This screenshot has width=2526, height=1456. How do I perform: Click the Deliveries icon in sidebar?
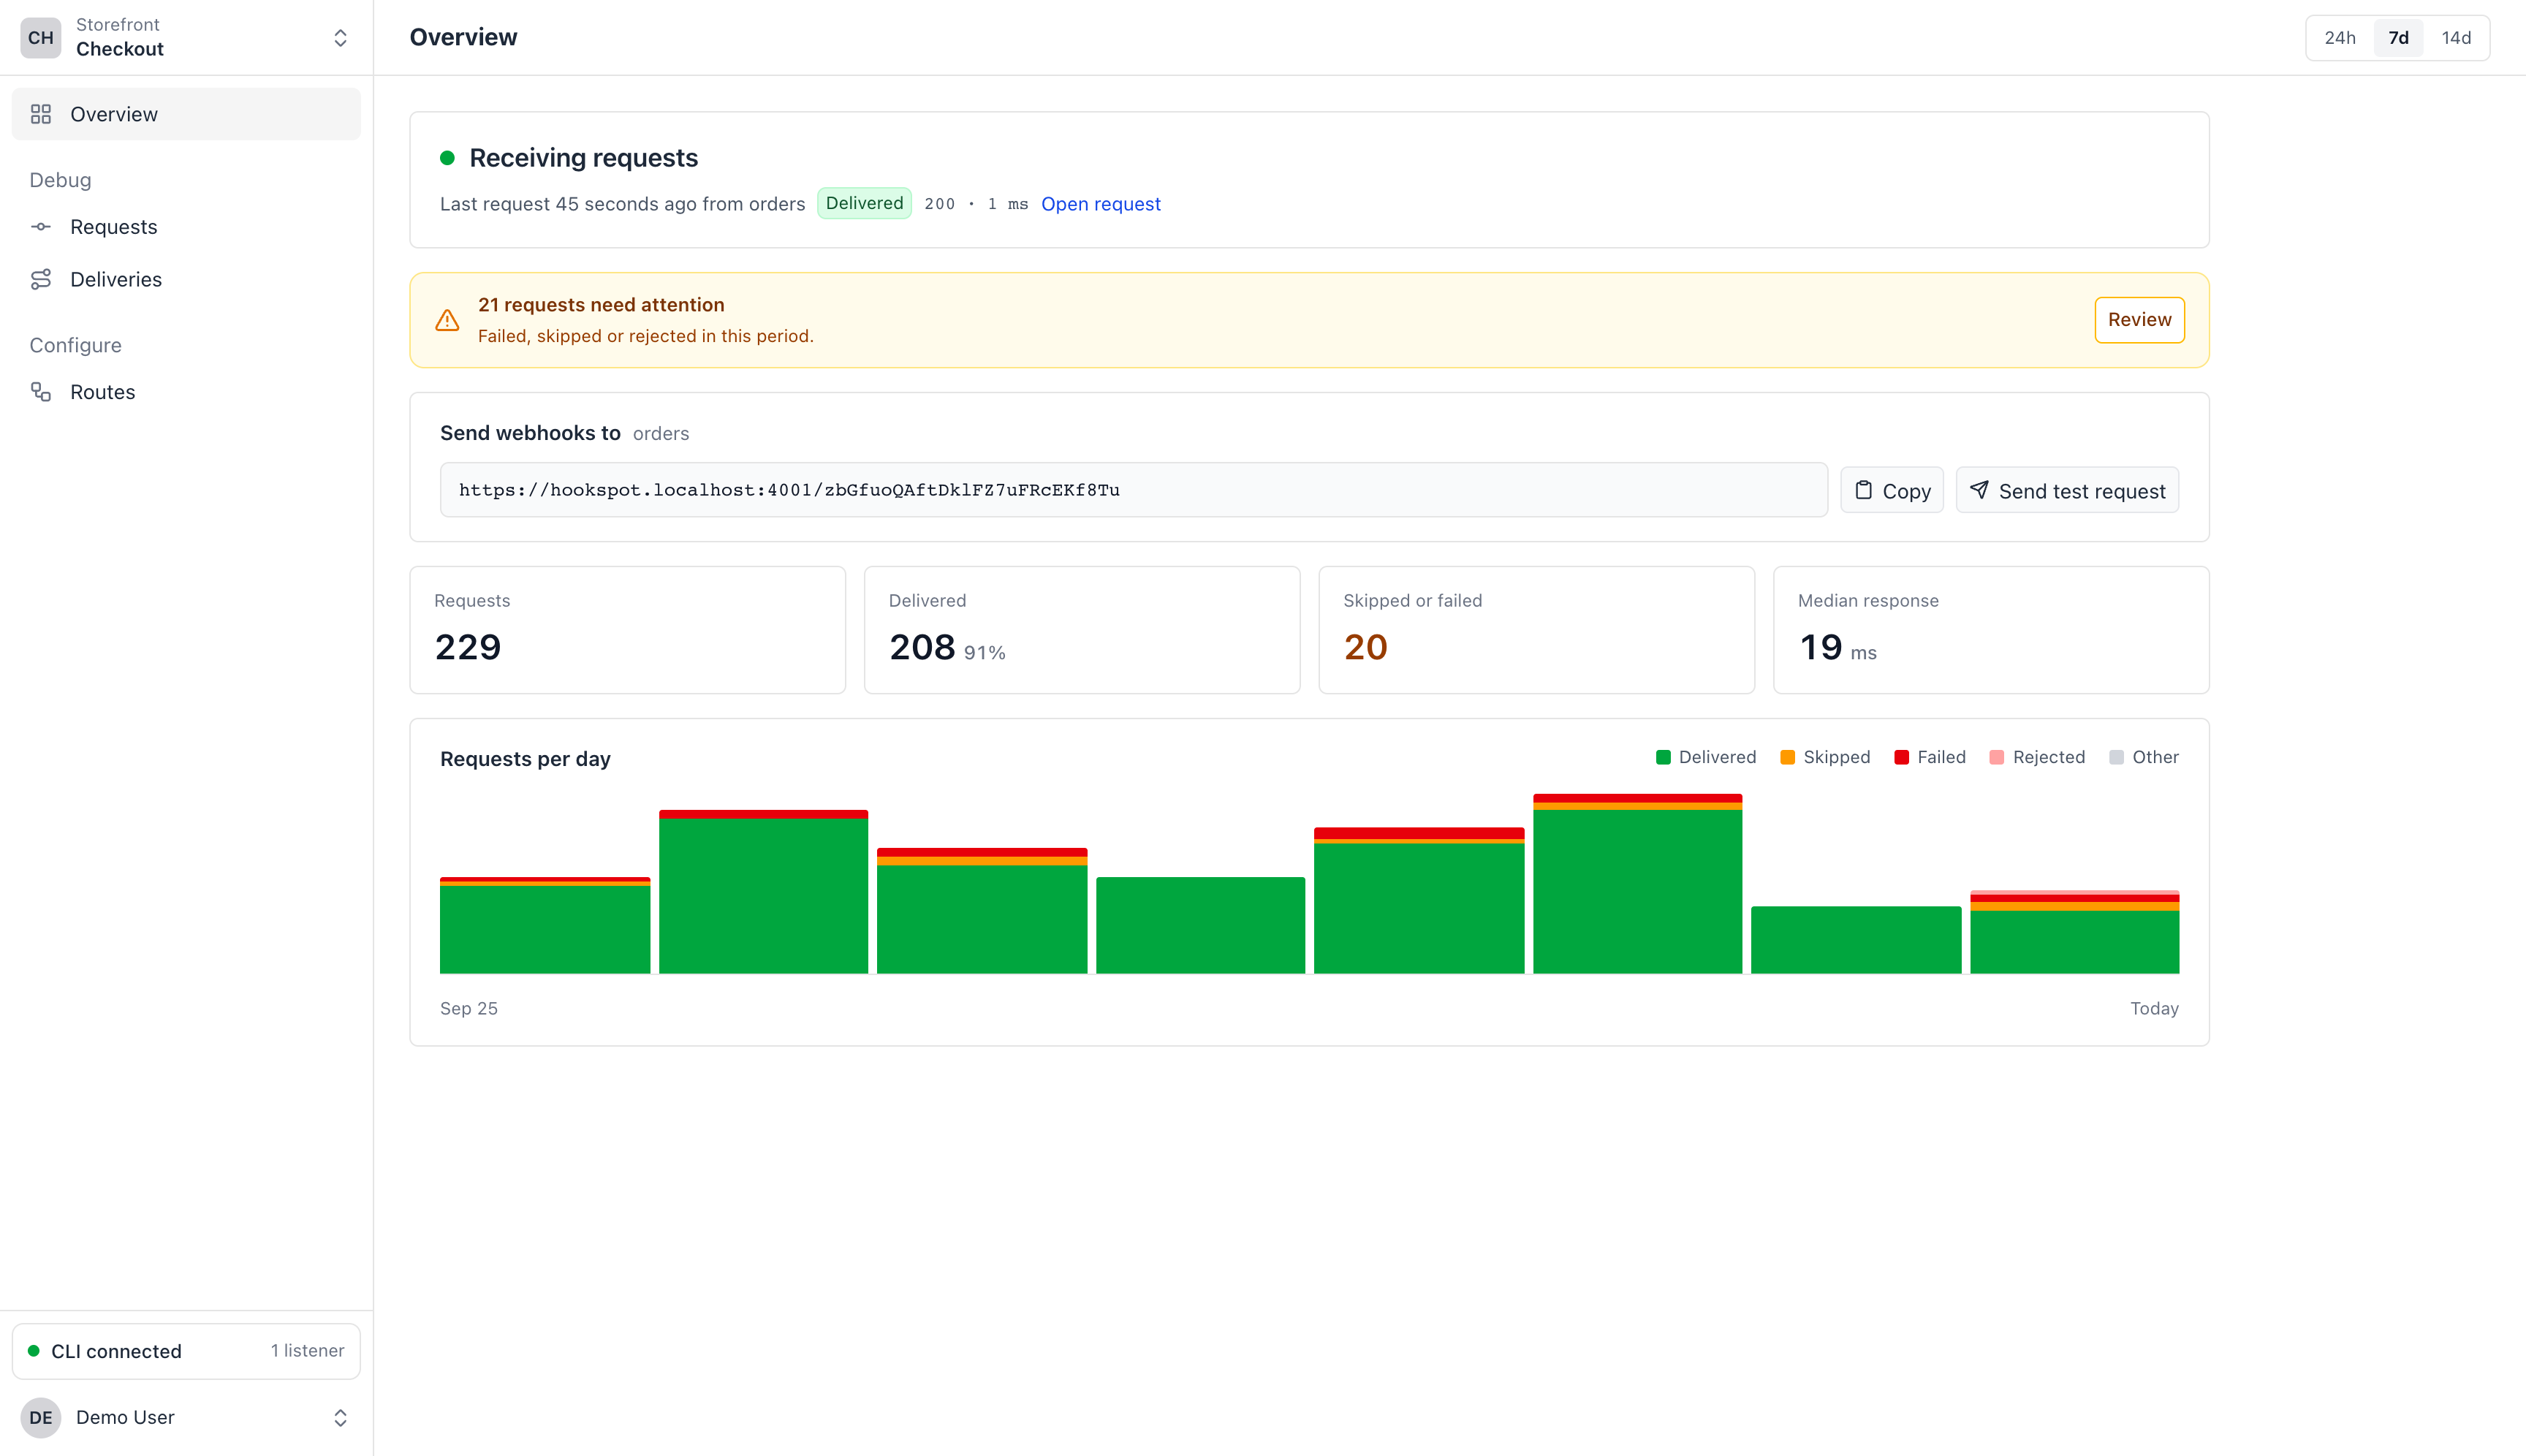41,279
